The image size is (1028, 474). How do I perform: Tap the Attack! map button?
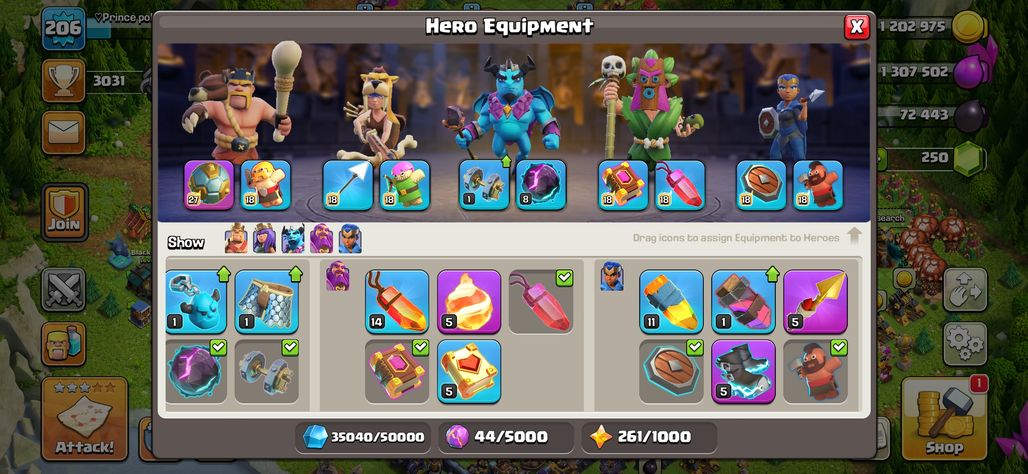coord(85,419)
